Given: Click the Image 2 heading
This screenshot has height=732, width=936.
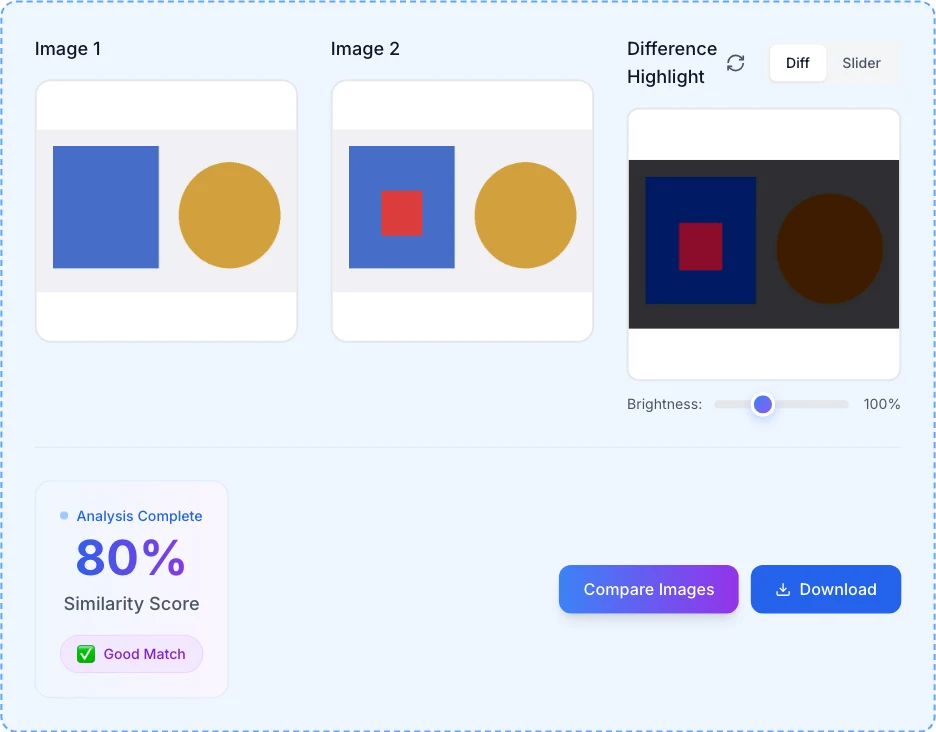Looking at the screenshot, I should click(x=365, y=48).
